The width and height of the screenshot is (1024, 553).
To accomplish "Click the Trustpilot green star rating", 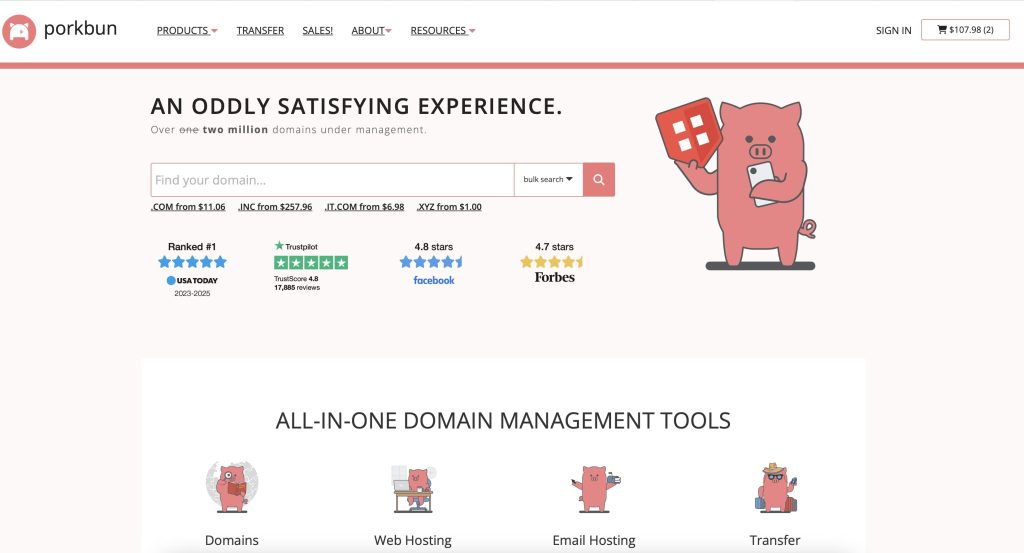I will 311,262.
